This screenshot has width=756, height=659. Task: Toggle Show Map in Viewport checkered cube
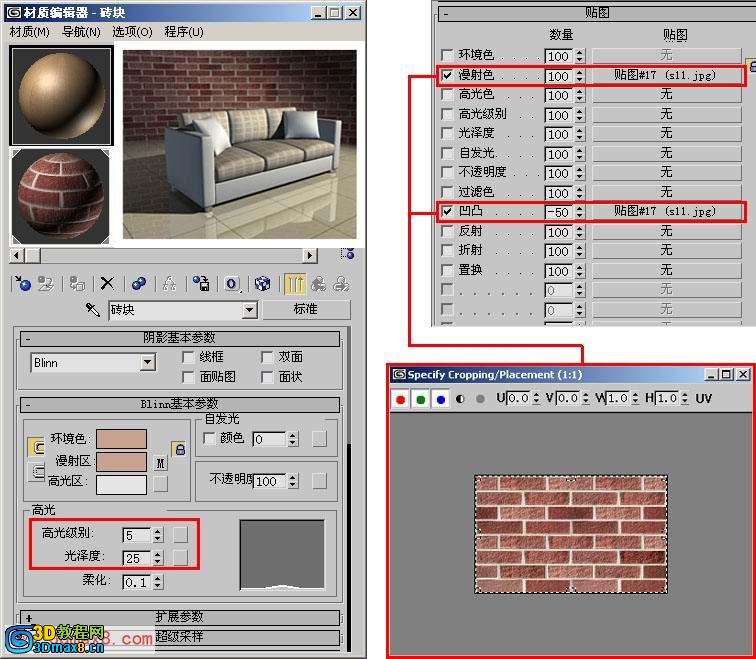[x=262, y=284]
